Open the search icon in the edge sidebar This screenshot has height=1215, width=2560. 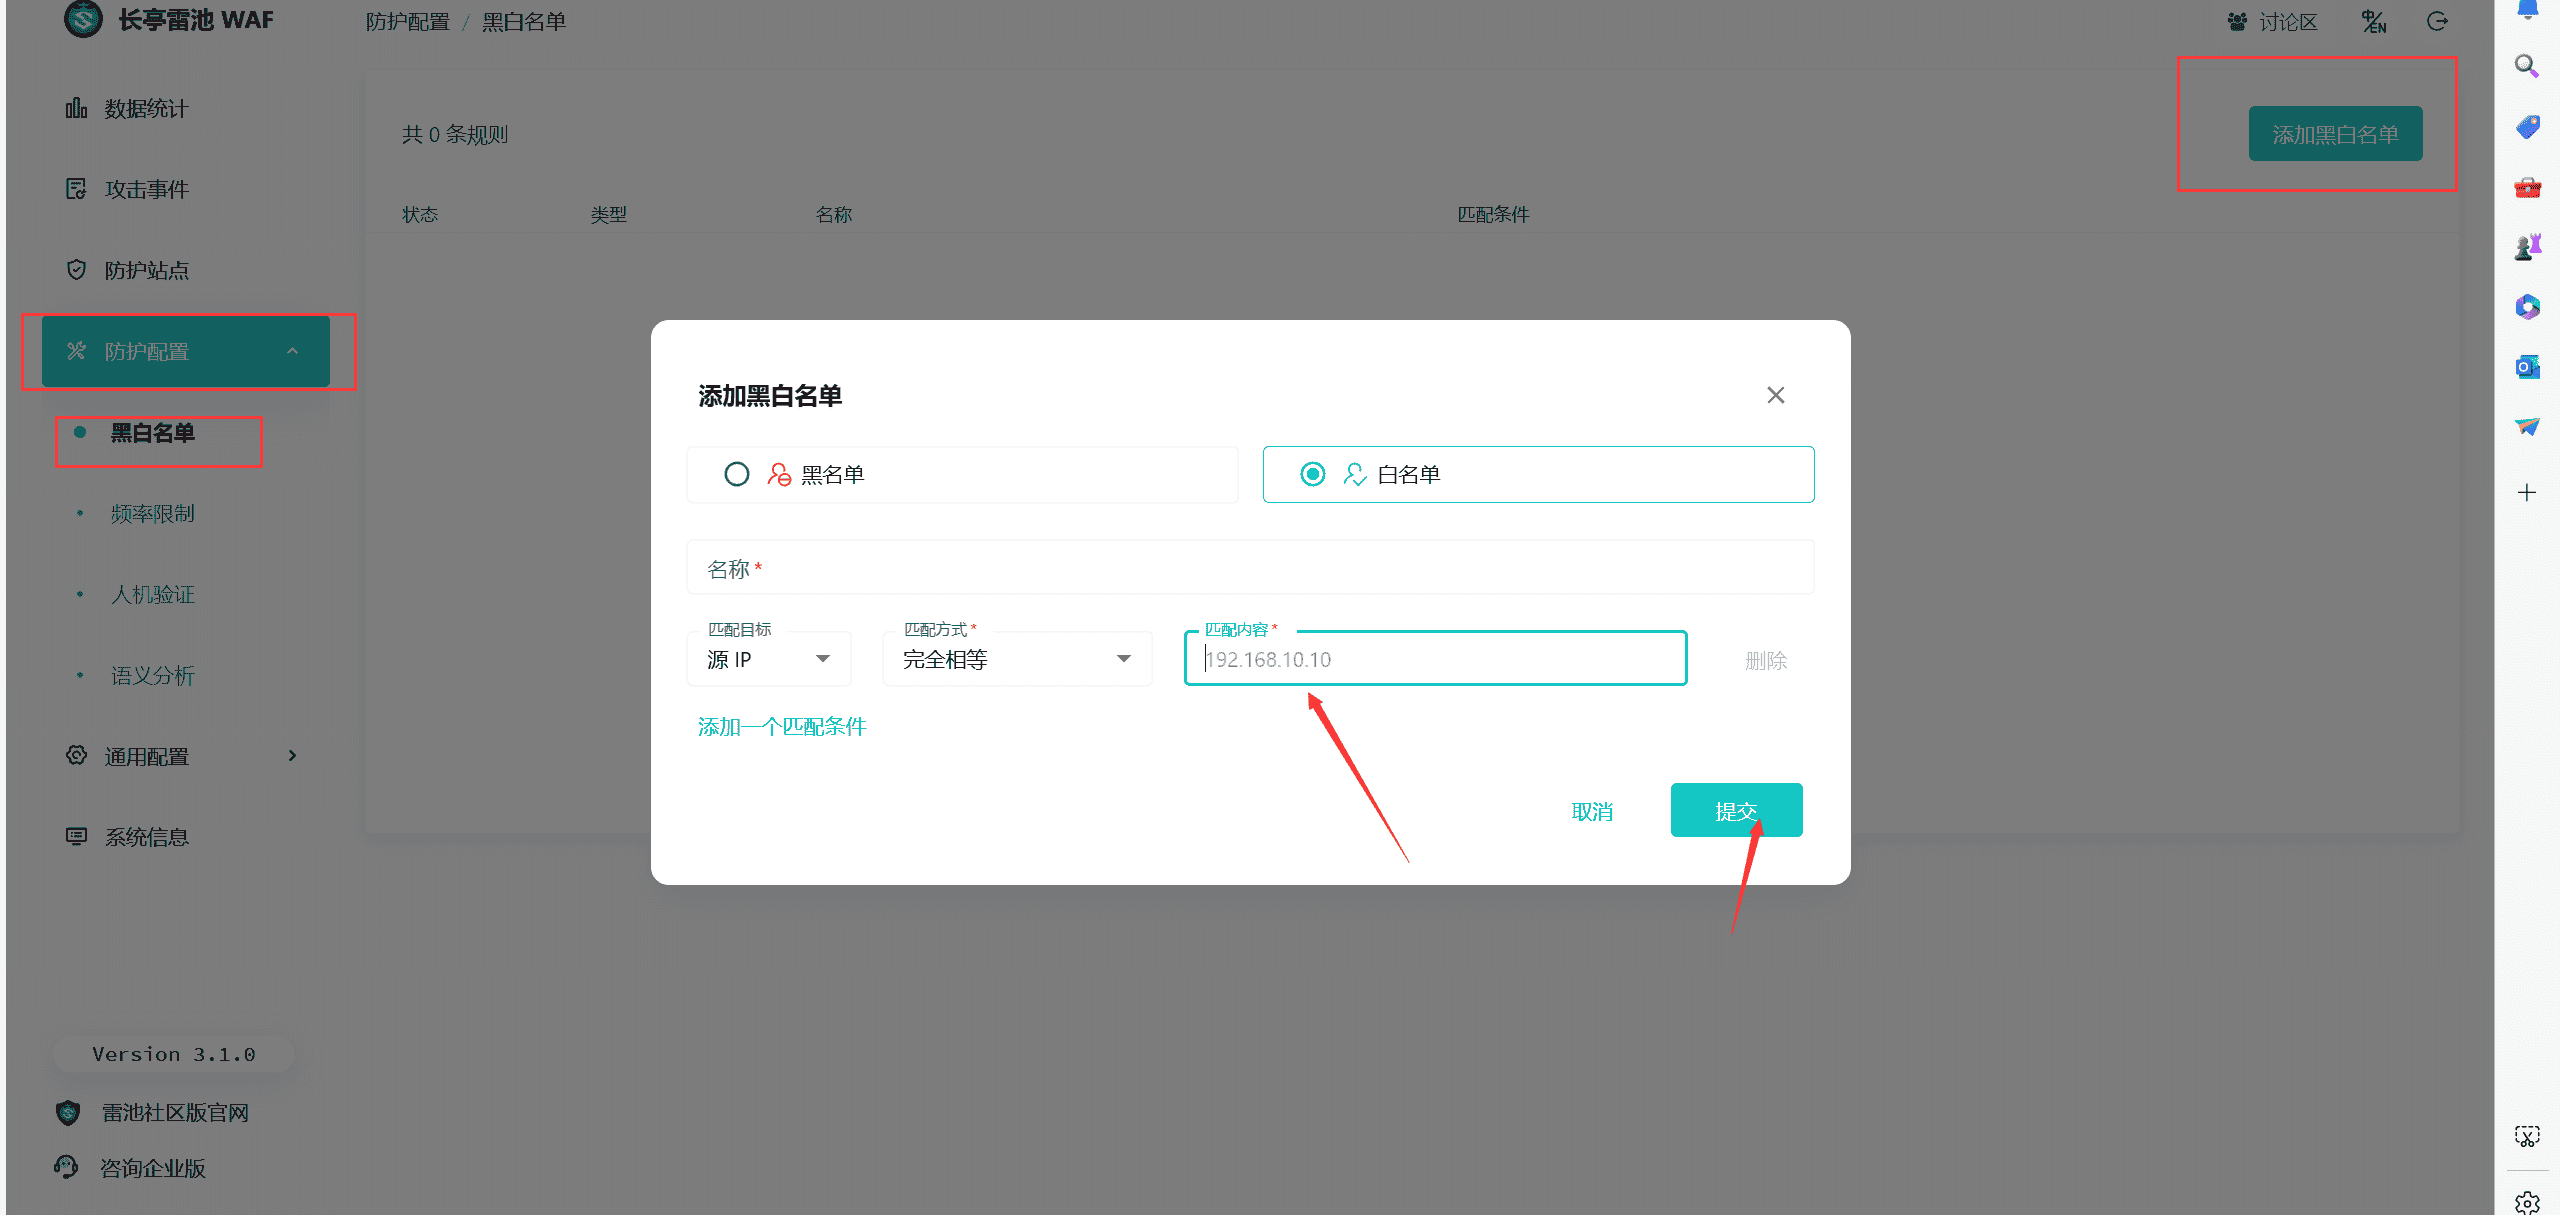click(2528, 66)
